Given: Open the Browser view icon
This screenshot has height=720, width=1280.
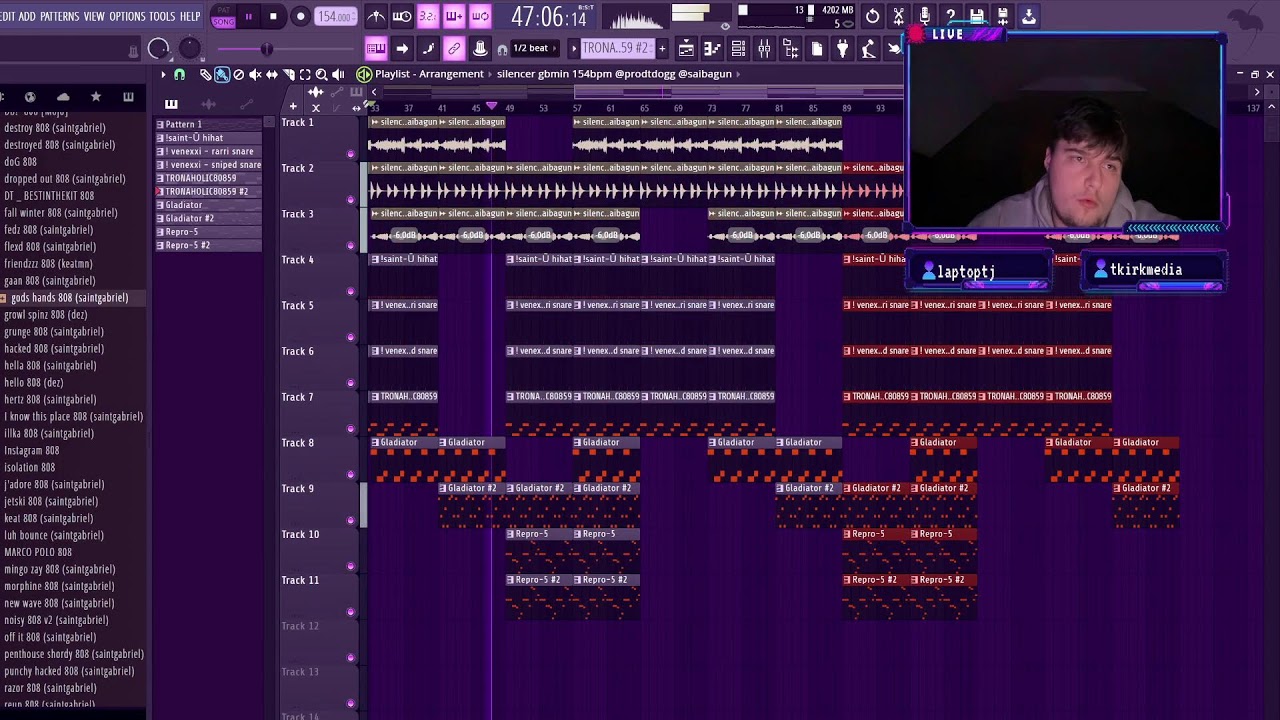Looking at the screenshot, I should 790,48.
